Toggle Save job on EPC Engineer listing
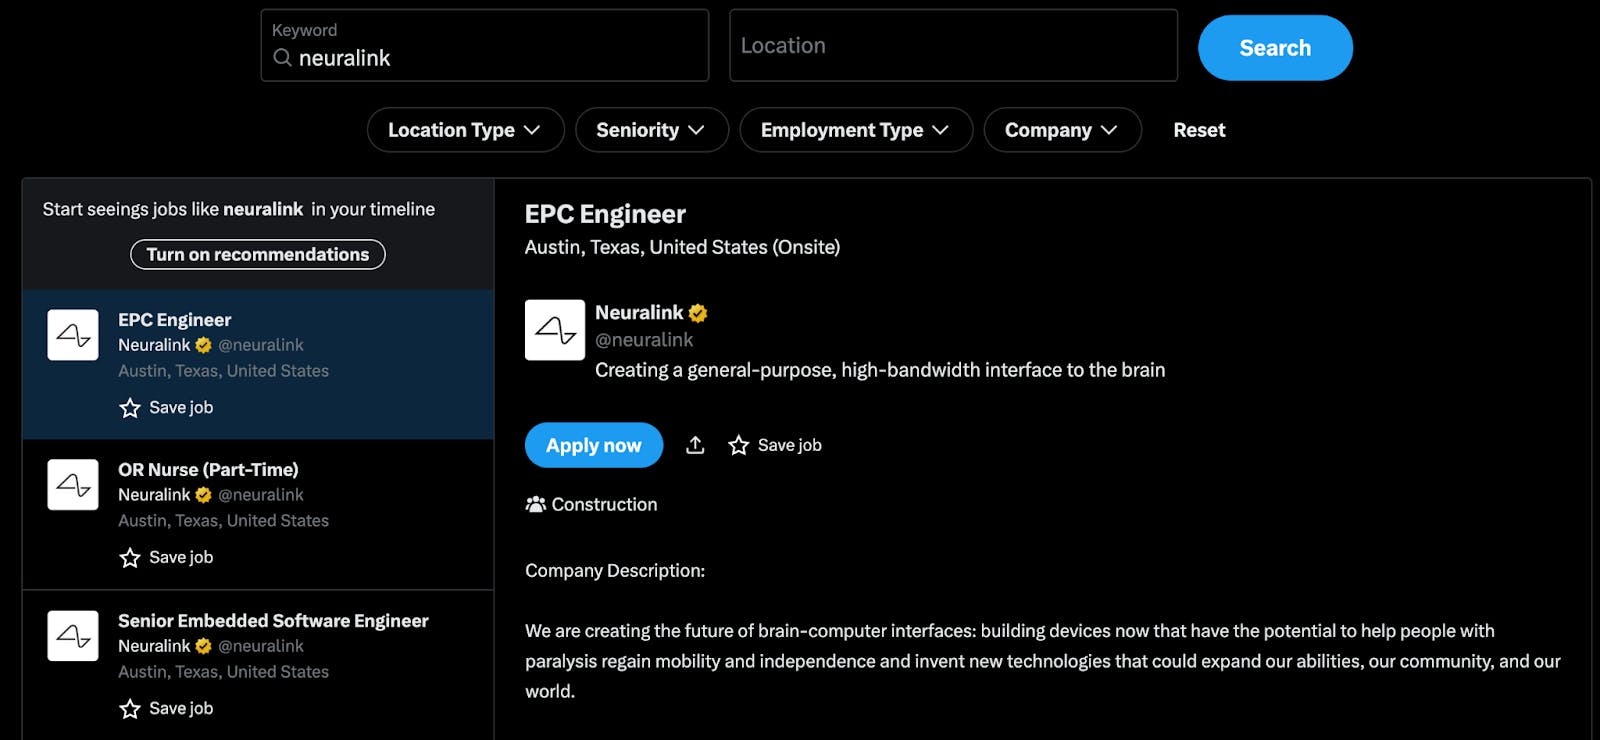 pos(167,408)
